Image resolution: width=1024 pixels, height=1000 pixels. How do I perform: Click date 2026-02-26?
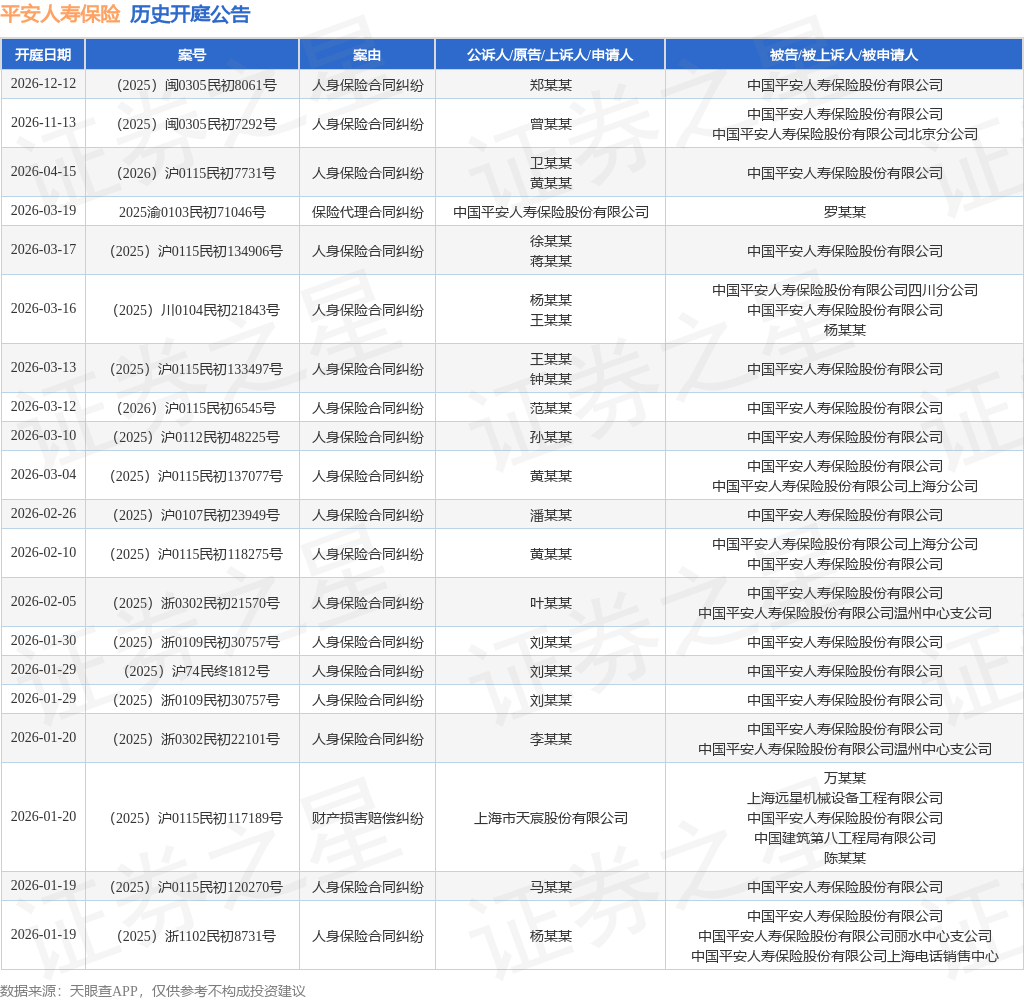(x=43, y=514)
